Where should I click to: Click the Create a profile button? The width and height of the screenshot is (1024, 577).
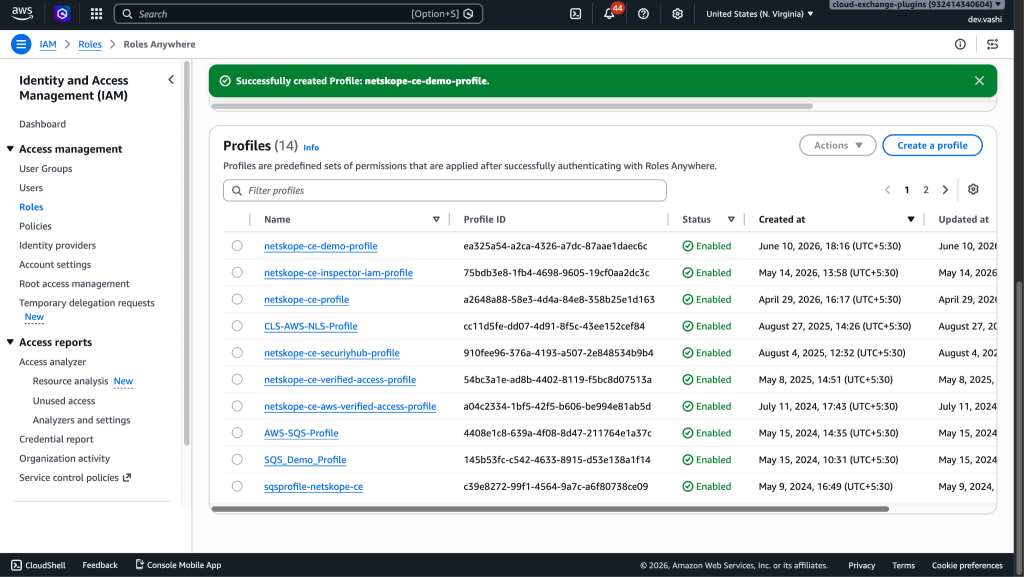[932, 146]
